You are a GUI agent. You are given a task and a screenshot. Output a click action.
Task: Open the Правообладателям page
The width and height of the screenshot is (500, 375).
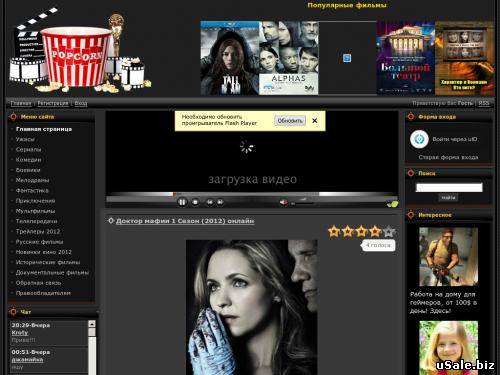43,293
